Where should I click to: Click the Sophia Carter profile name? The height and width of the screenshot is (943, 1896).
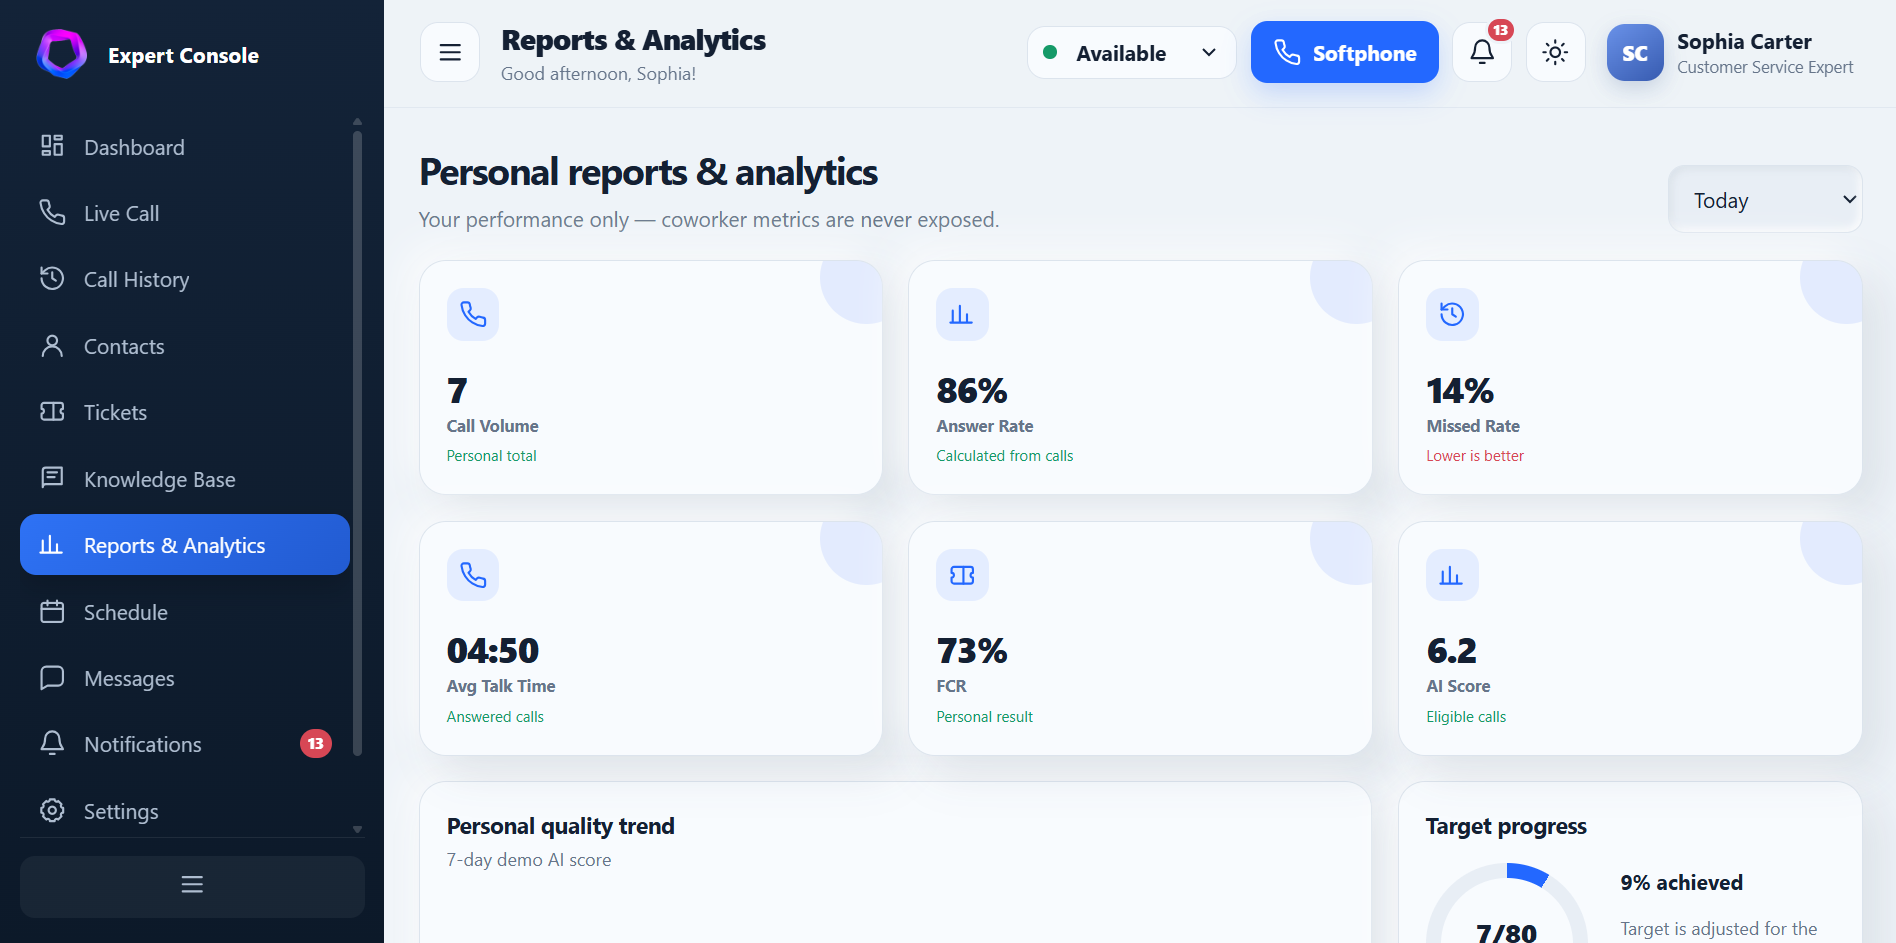(x=1744, y=42)
